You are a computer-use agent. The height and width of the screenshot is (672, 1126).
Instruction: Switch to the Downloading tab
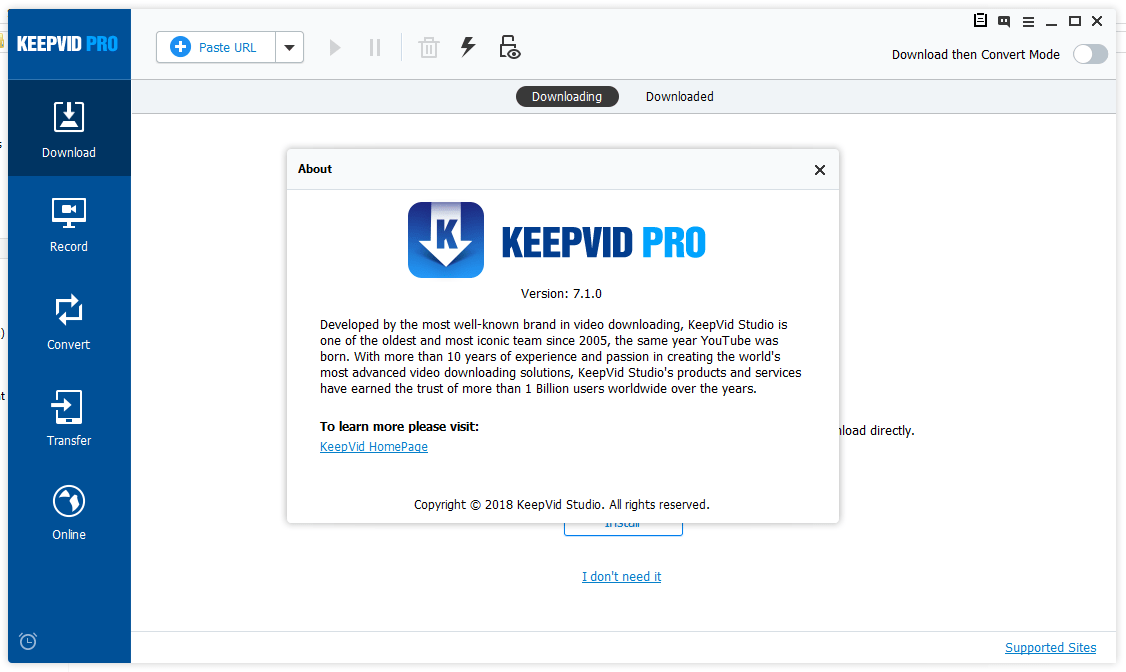(567, 96)
